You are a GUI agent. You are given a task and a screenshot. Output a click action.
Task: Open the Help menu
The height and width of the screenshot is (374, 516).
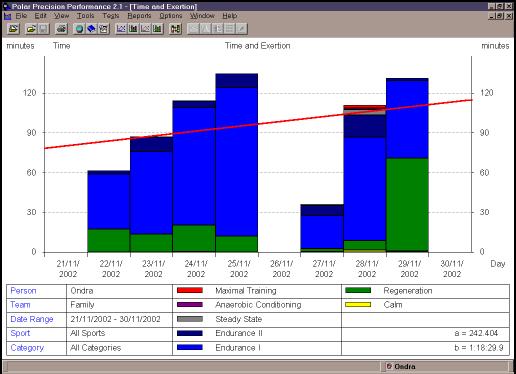tap(230, 16)
